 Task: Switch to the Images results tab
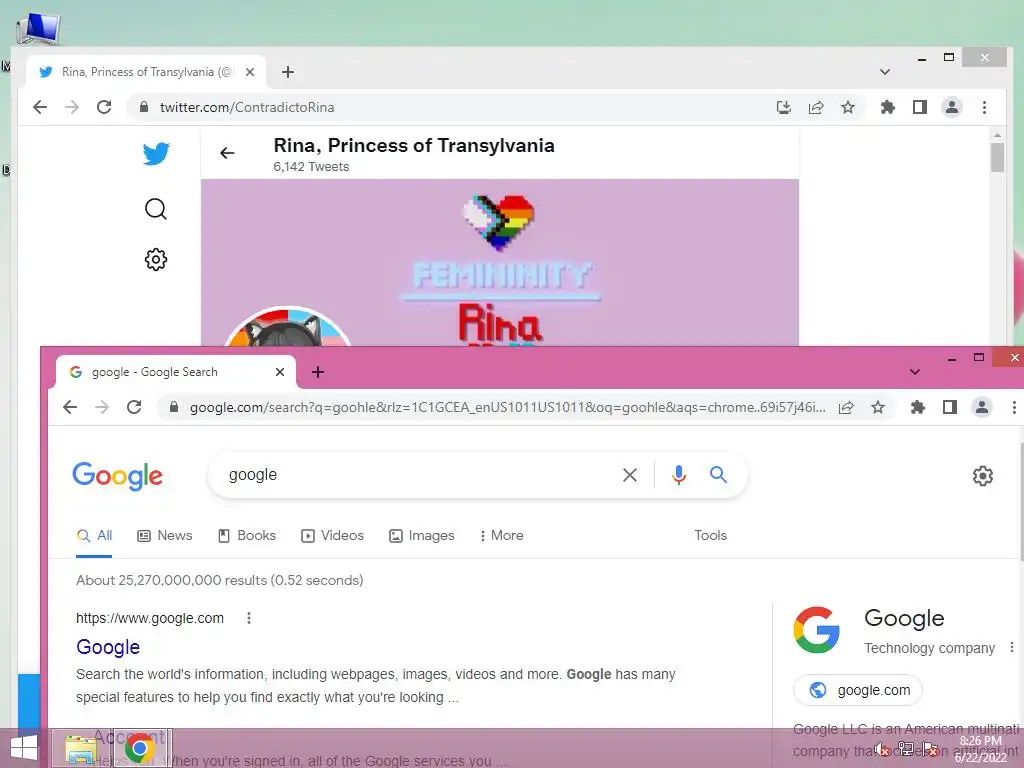(x=422, y=536)
